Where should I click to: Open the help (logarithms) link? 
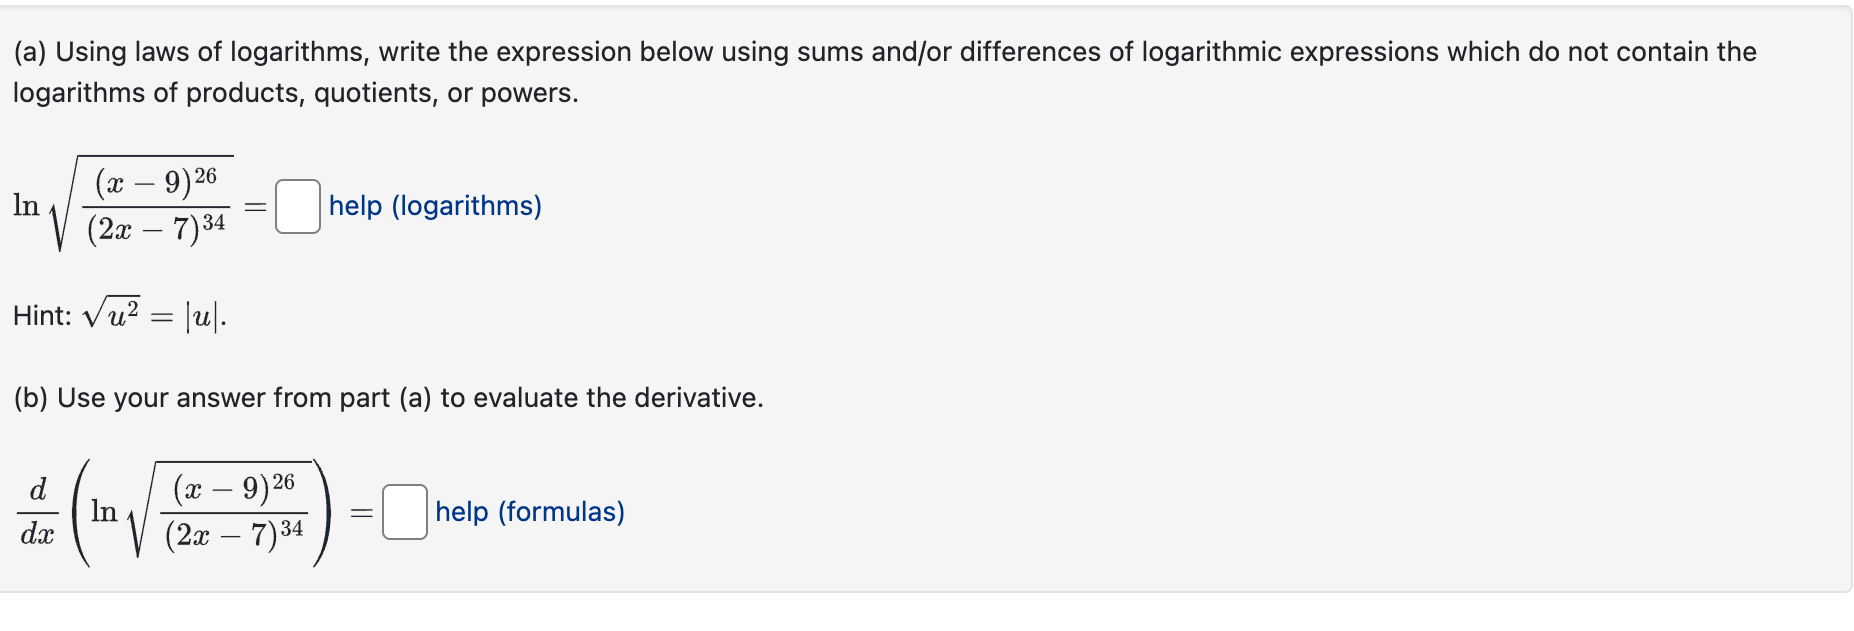coord(434,206)
